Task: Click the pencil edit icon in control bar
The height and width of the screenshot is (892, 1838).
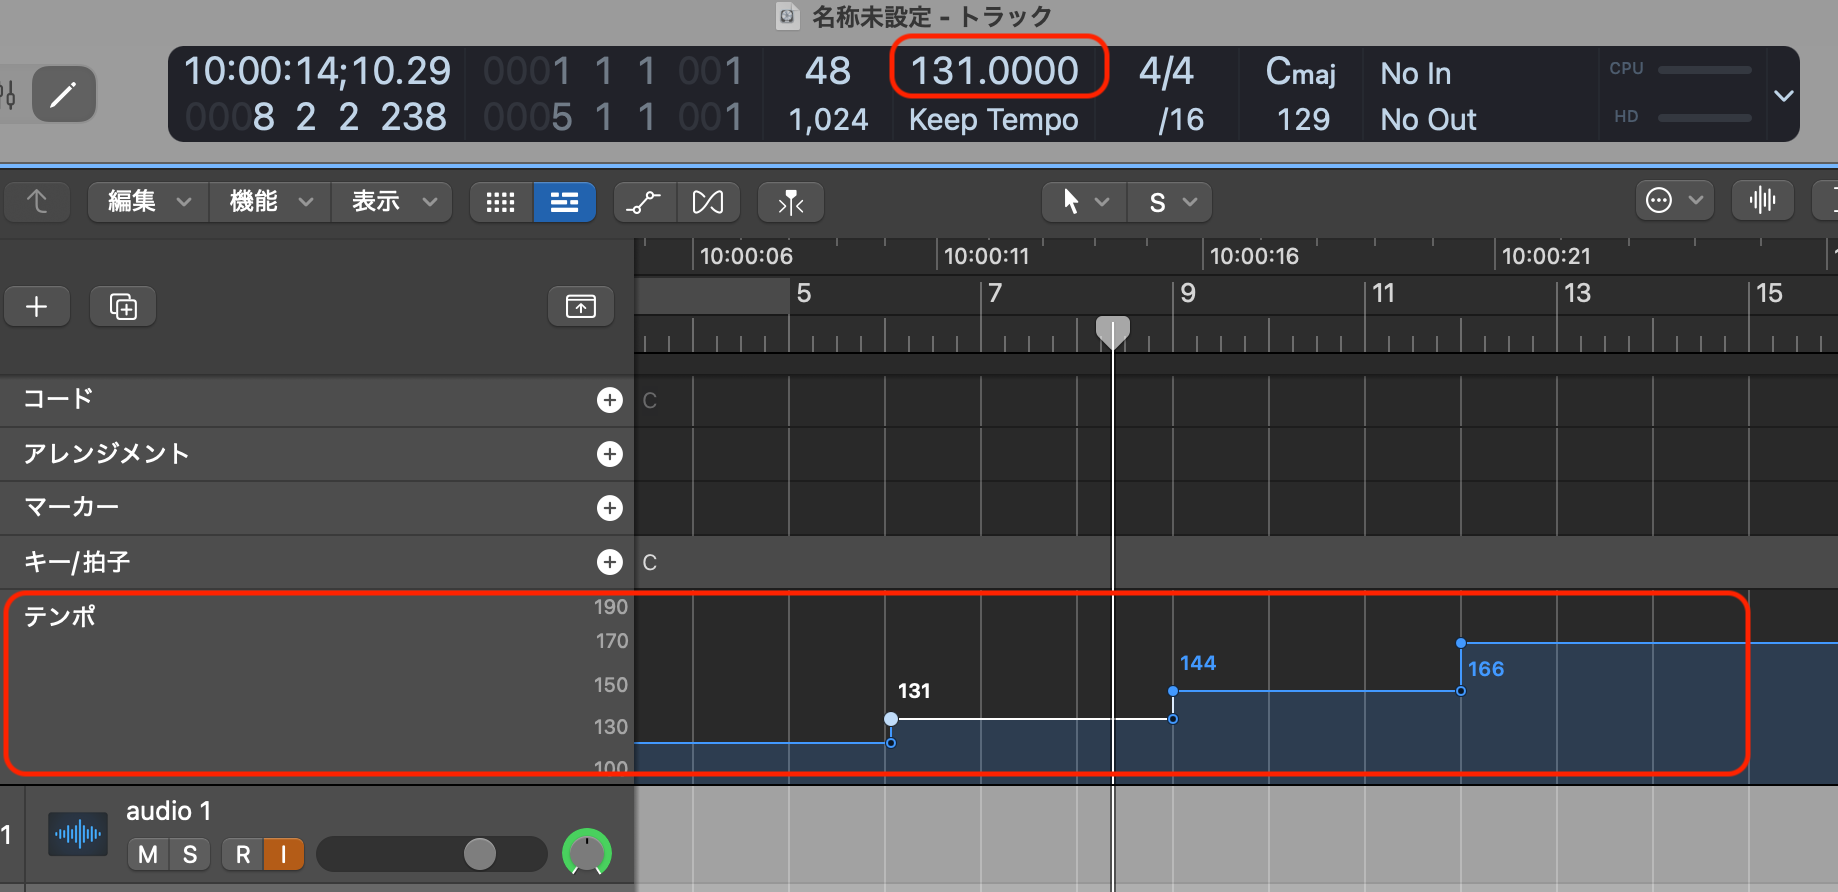Action: click(63, 95)
